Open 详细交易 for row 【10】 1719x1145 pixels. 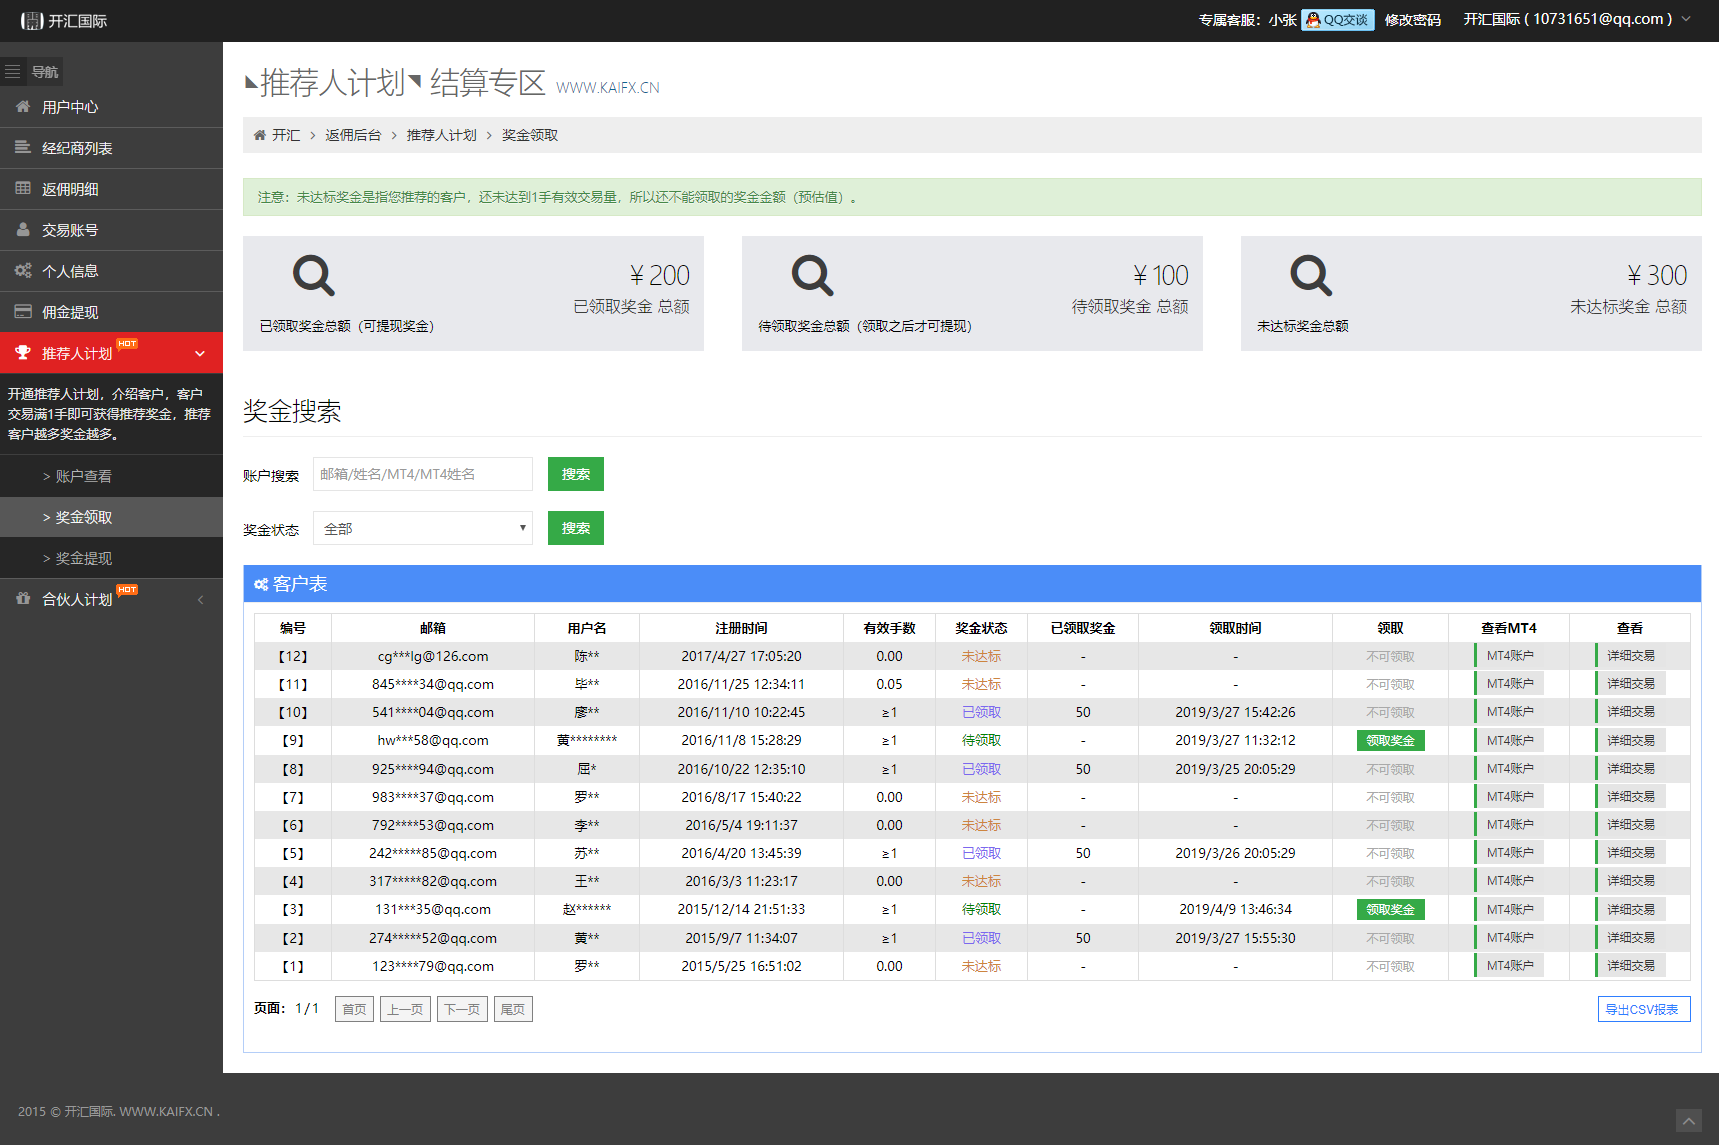pyautogui.click(x=1630, y=712)
